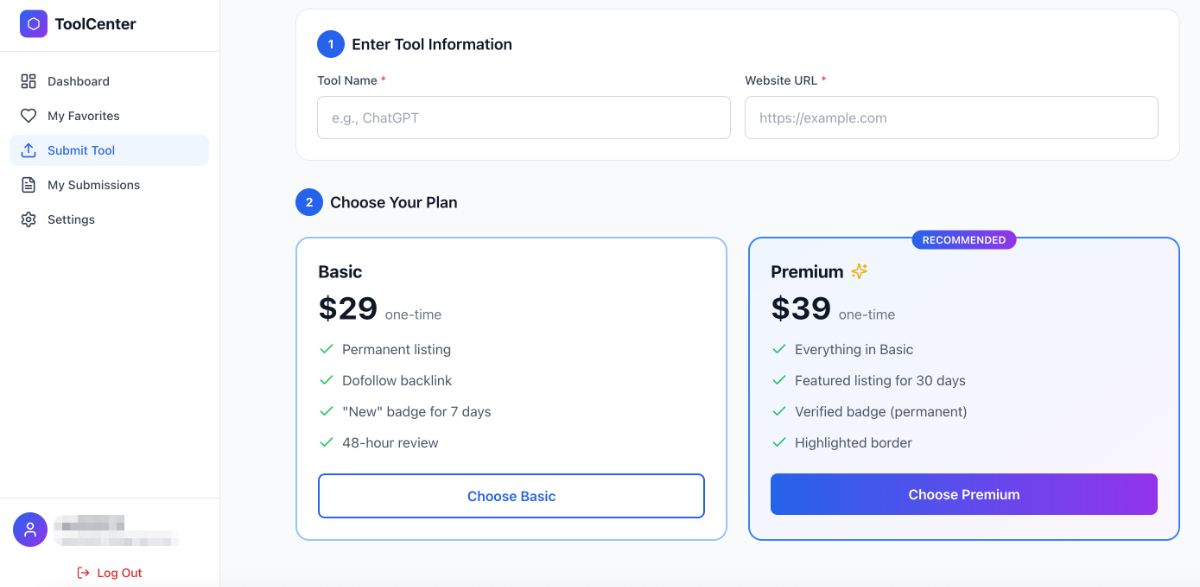Open My Favorites in sidebar
This screenshot has height=587, width=1200.
pyautogui.click(x=83, y=116)
